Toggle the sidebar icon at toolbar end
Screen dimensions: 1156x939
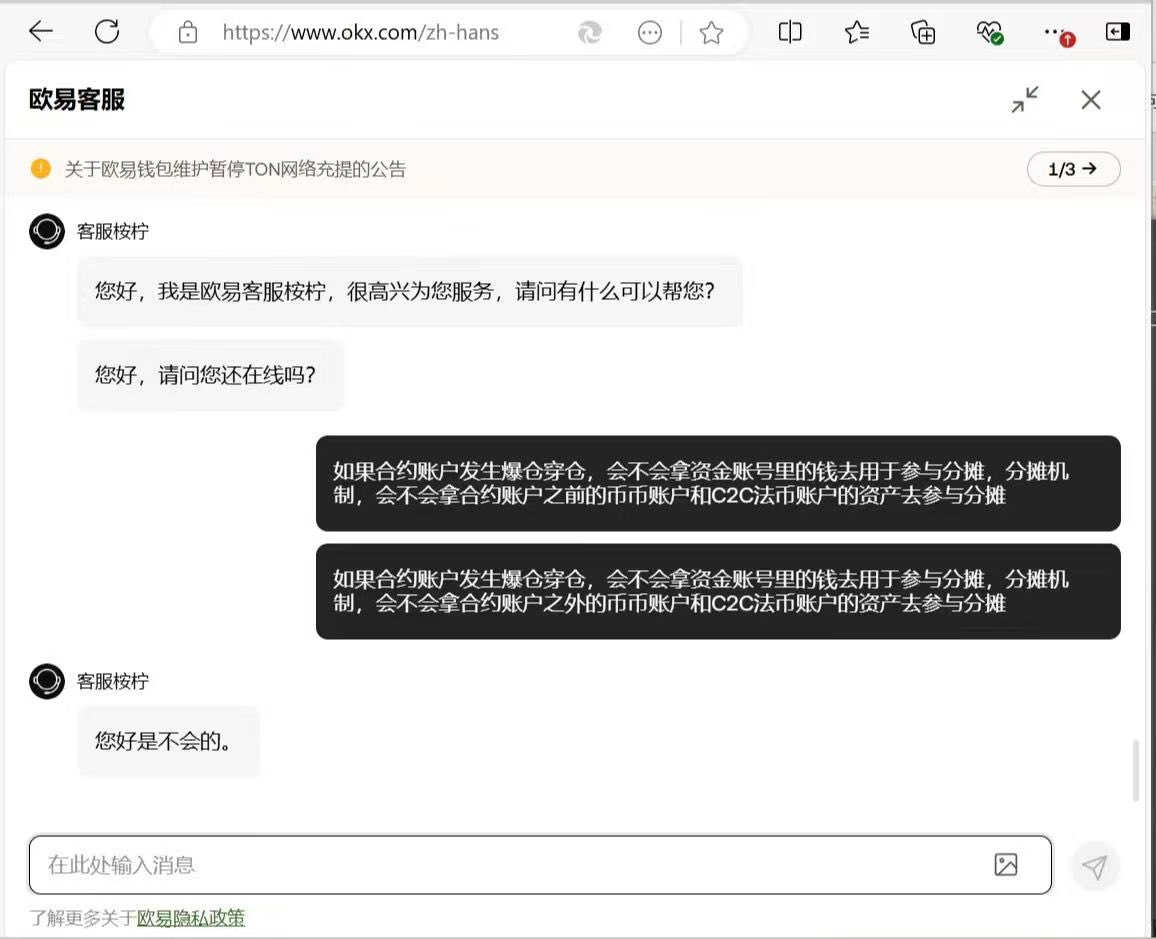coord(1118,31)
